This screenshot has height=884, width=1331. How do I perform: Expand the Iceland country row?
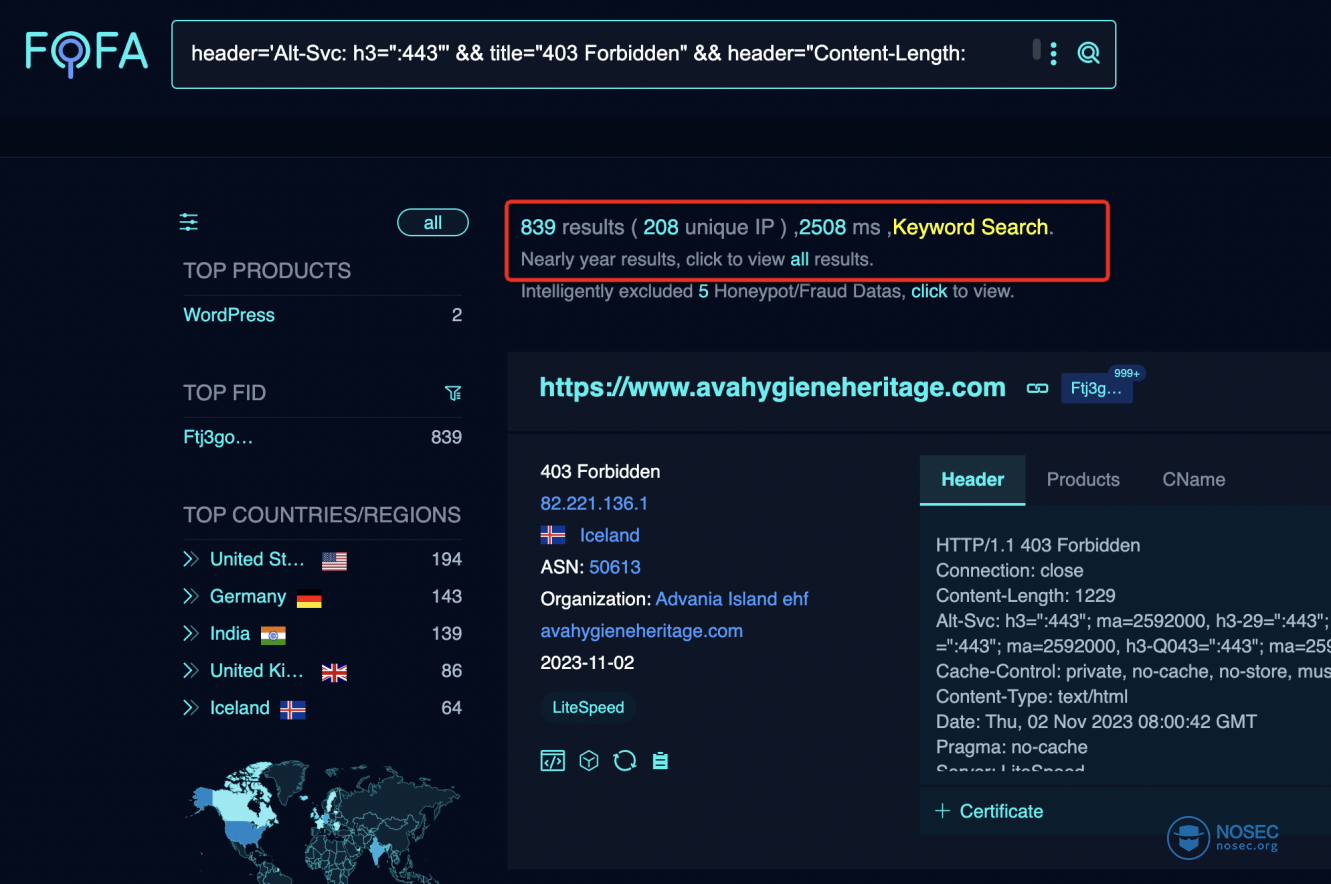pyautogui.click(x=192, y=707)
